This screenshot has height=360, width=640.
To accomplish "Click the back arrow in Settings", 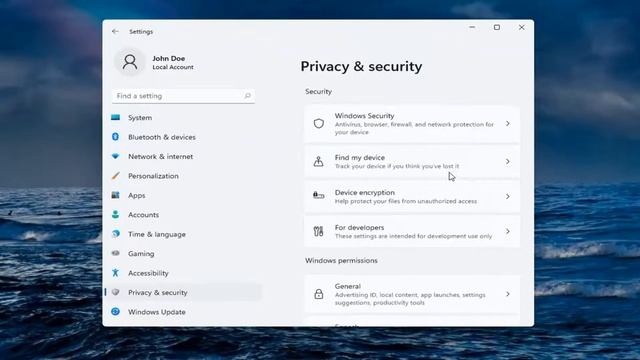I will pyautogui.click(x=115, y=31).
